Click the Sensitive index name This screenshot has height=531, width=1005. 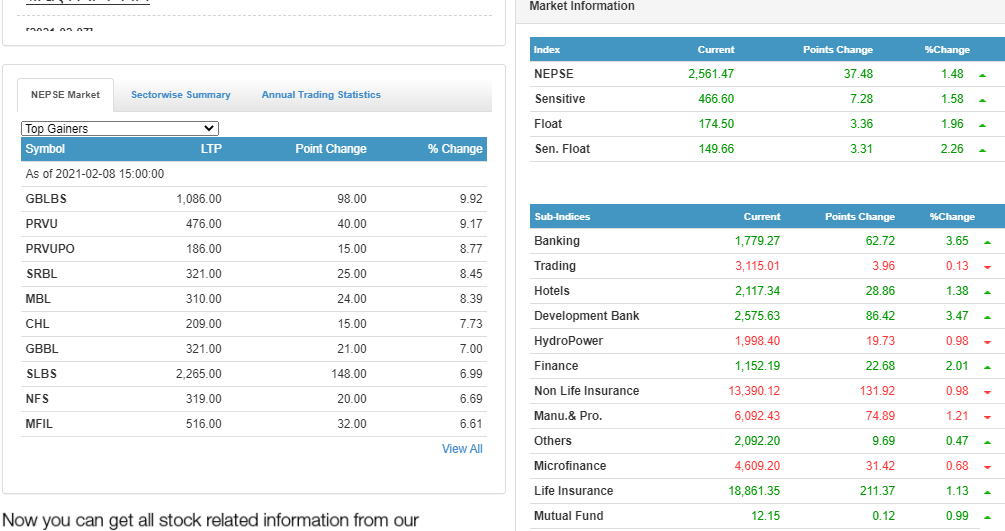tap(560, 99)
